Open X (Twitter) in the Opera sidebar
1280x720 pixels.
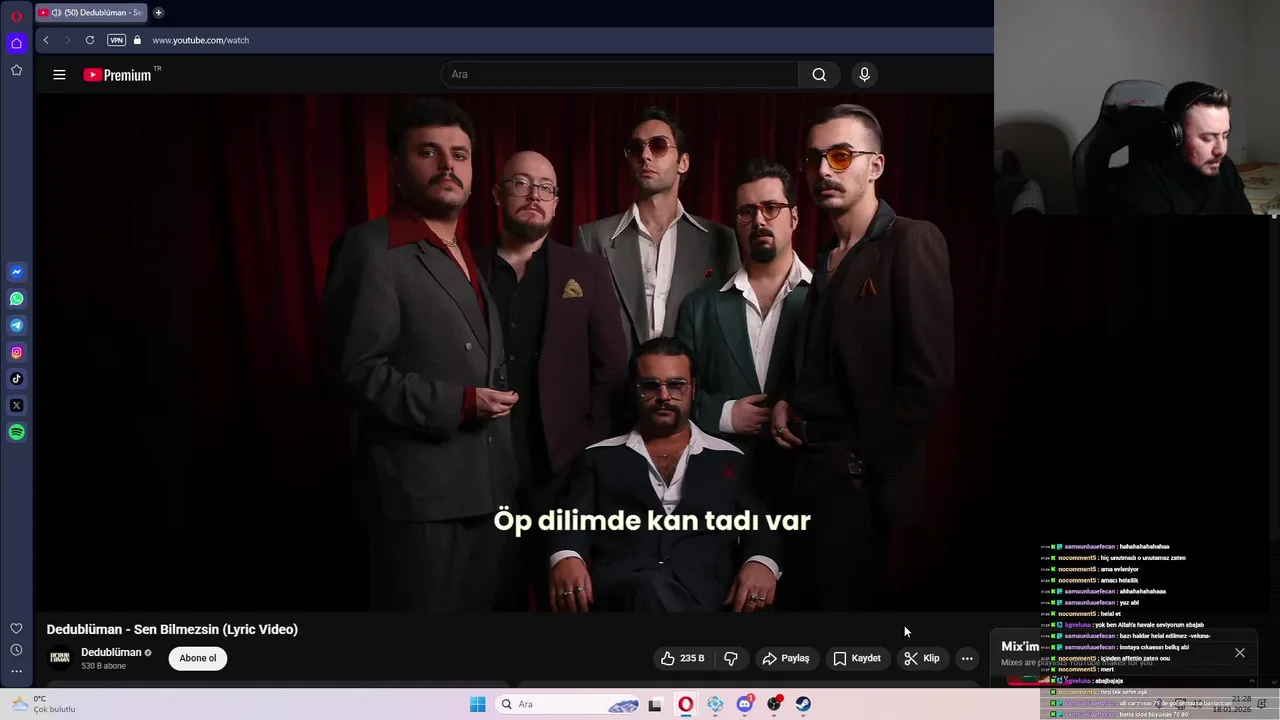coord(17,406)
